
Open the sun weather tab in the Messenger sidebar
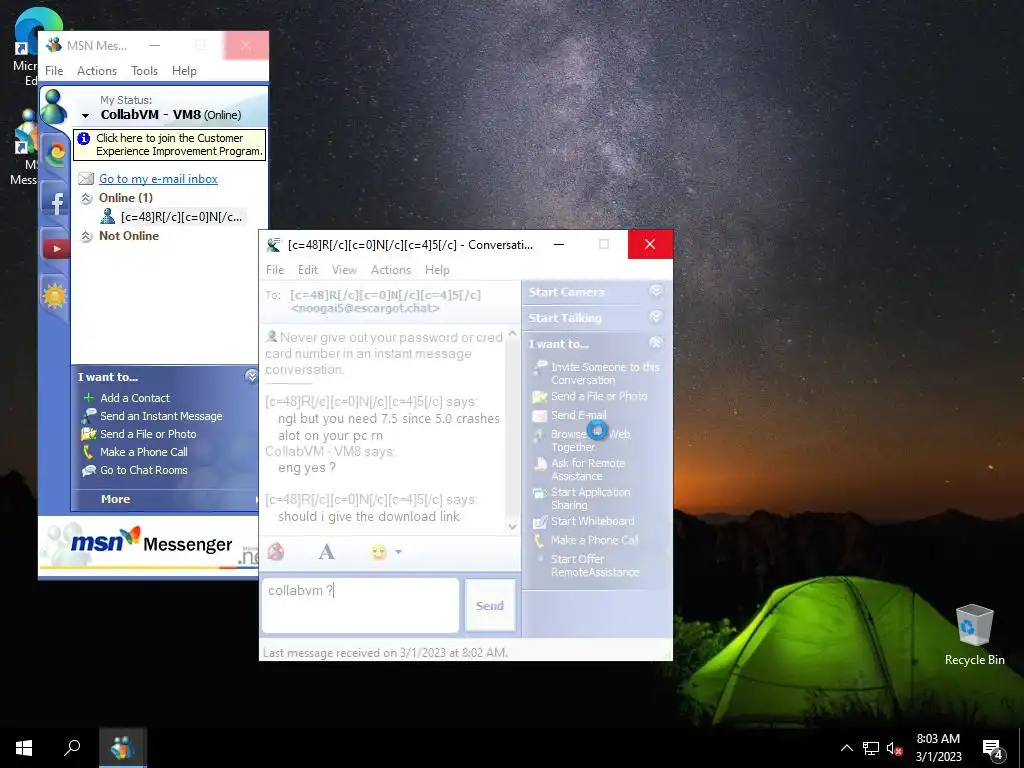pos(56,296)
